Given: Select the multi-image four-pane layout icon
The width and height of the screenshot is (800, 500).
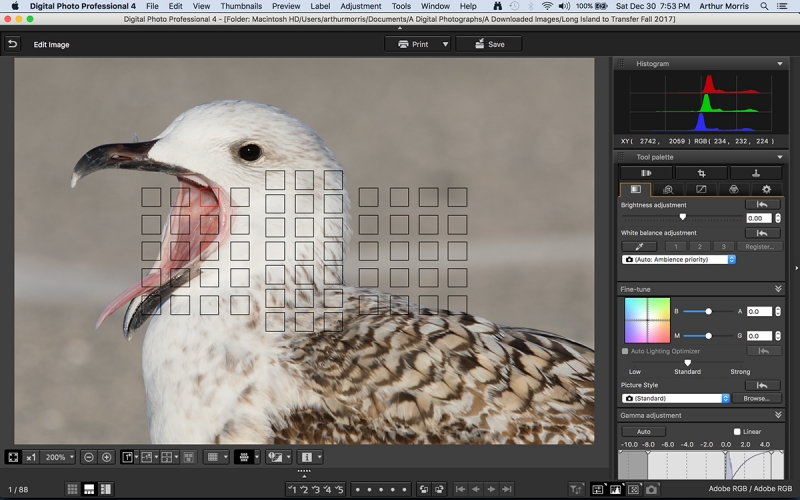Looking at the screenshot, I should (x=166, y=457).
